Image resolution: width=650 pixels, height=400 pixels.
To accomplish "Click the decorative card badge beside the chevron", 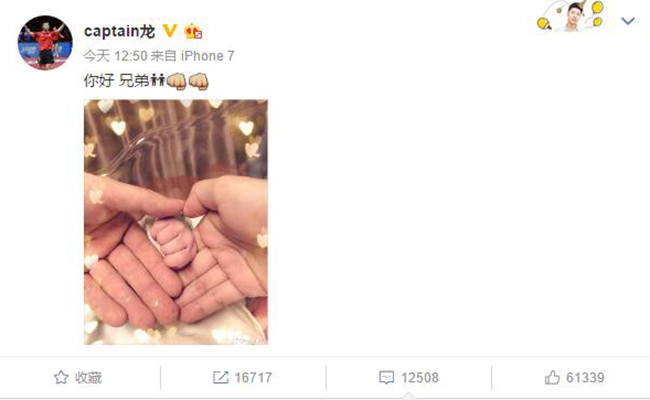I will 570,17.
